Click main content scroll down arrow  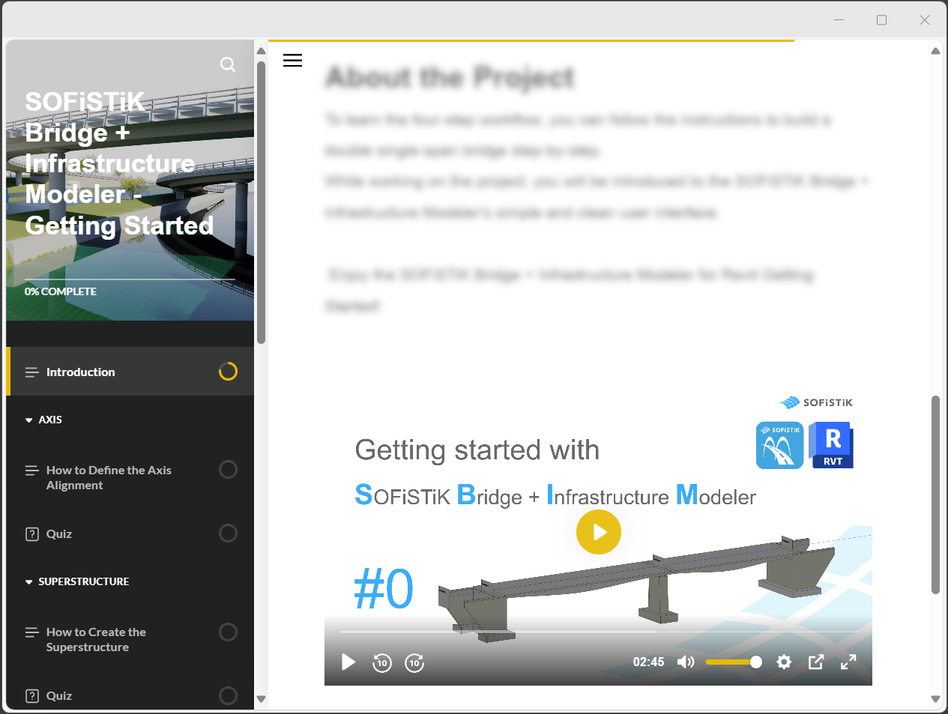tap(935, 699)
